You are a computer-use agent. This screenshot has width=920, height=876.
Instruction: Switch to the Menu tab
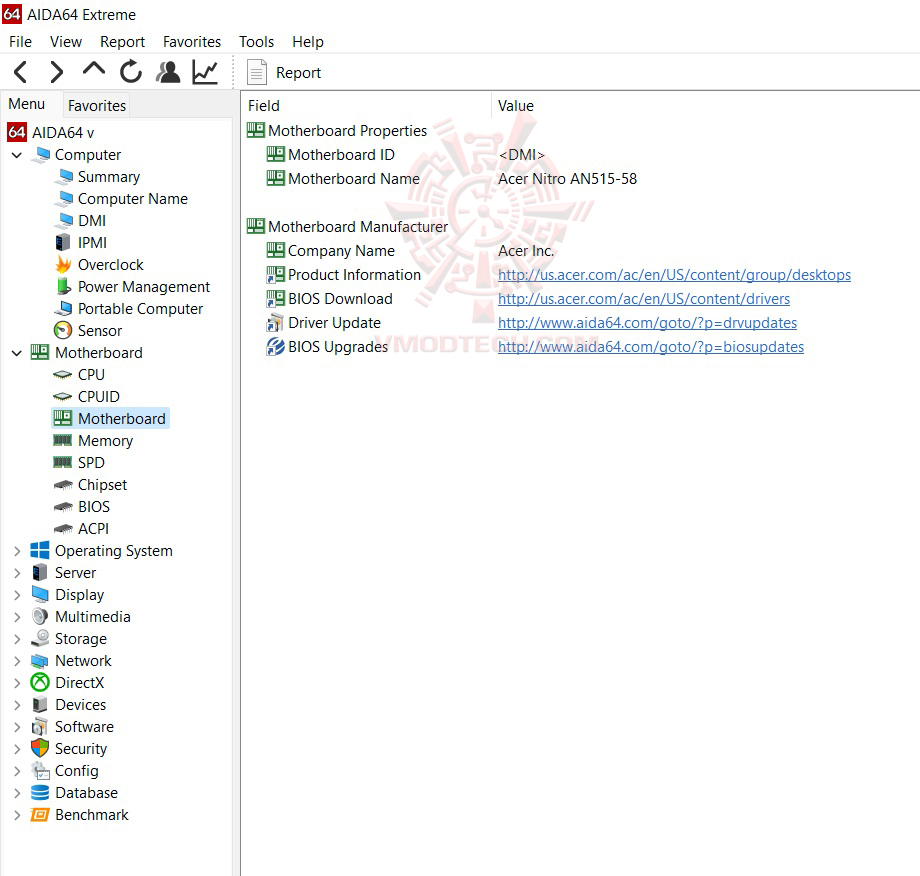26,104
